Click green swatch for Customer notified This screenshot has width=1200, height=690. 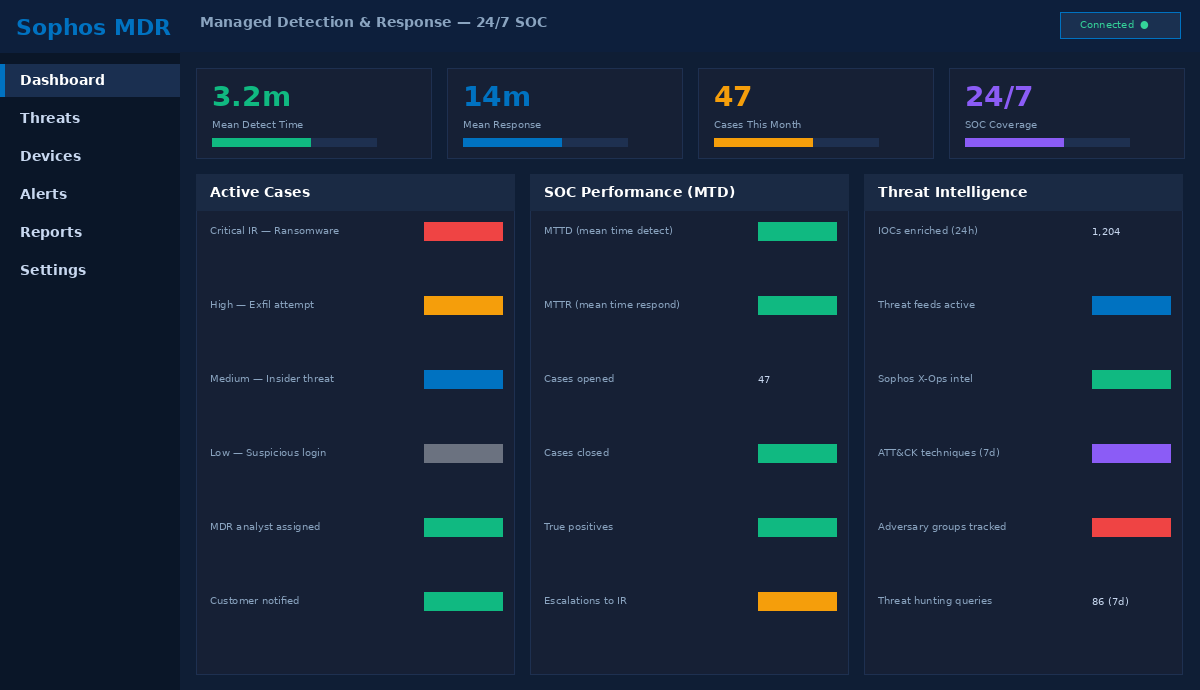coord(463,601)
